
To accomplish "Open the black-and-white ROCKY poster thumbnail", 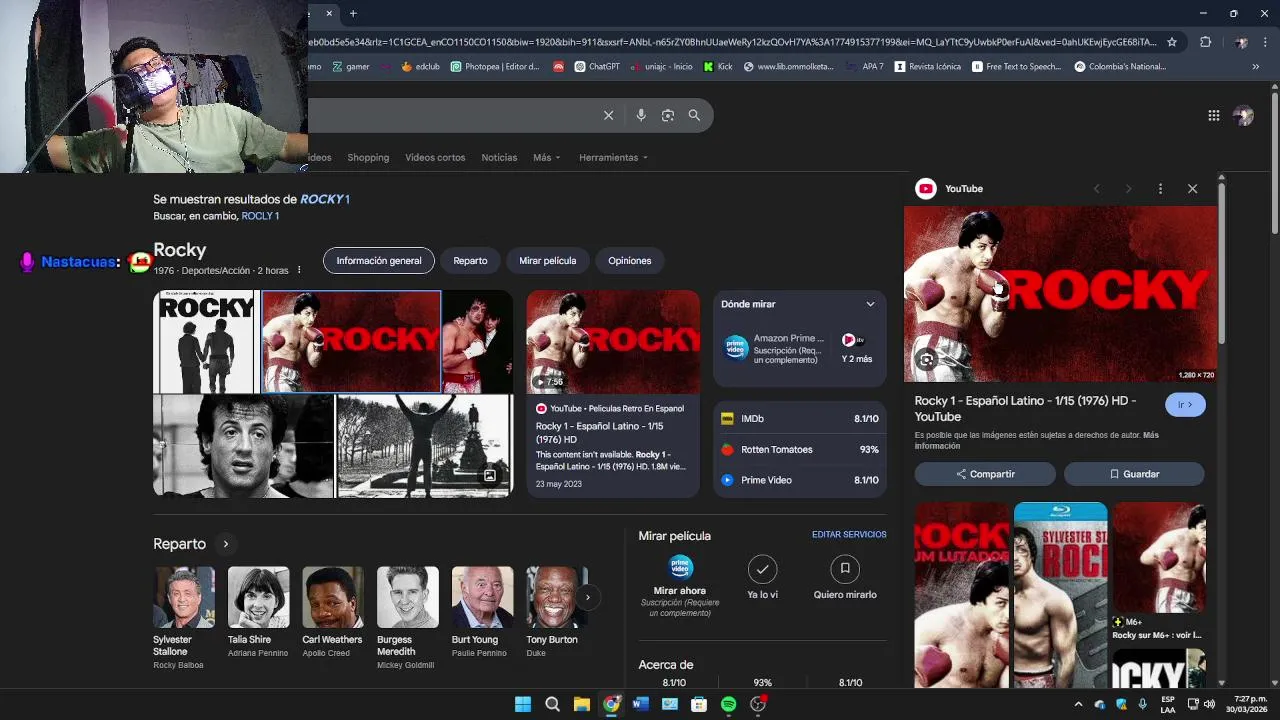I will tap(206, 341).
